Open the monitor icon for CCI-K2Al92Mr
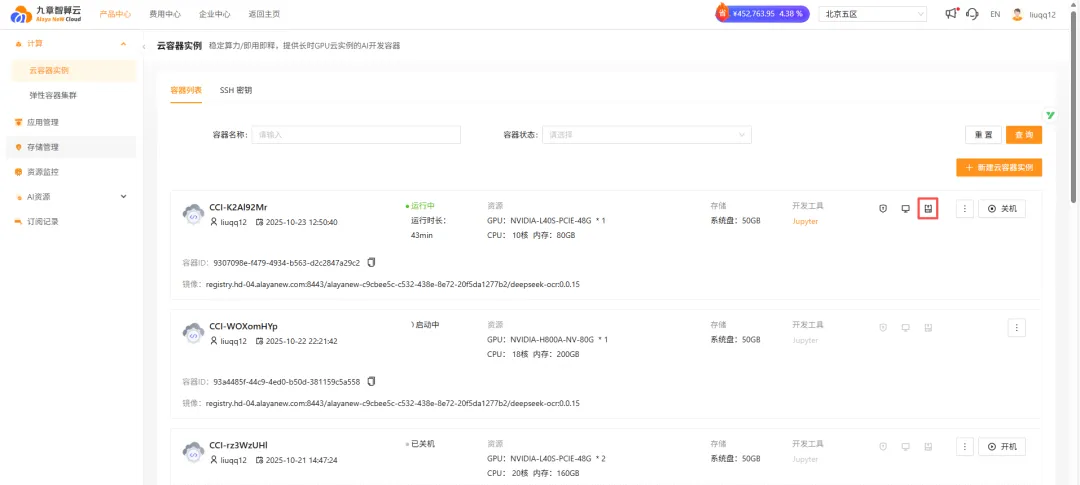This screenshot has width=1080, height=485. (905, 209)
